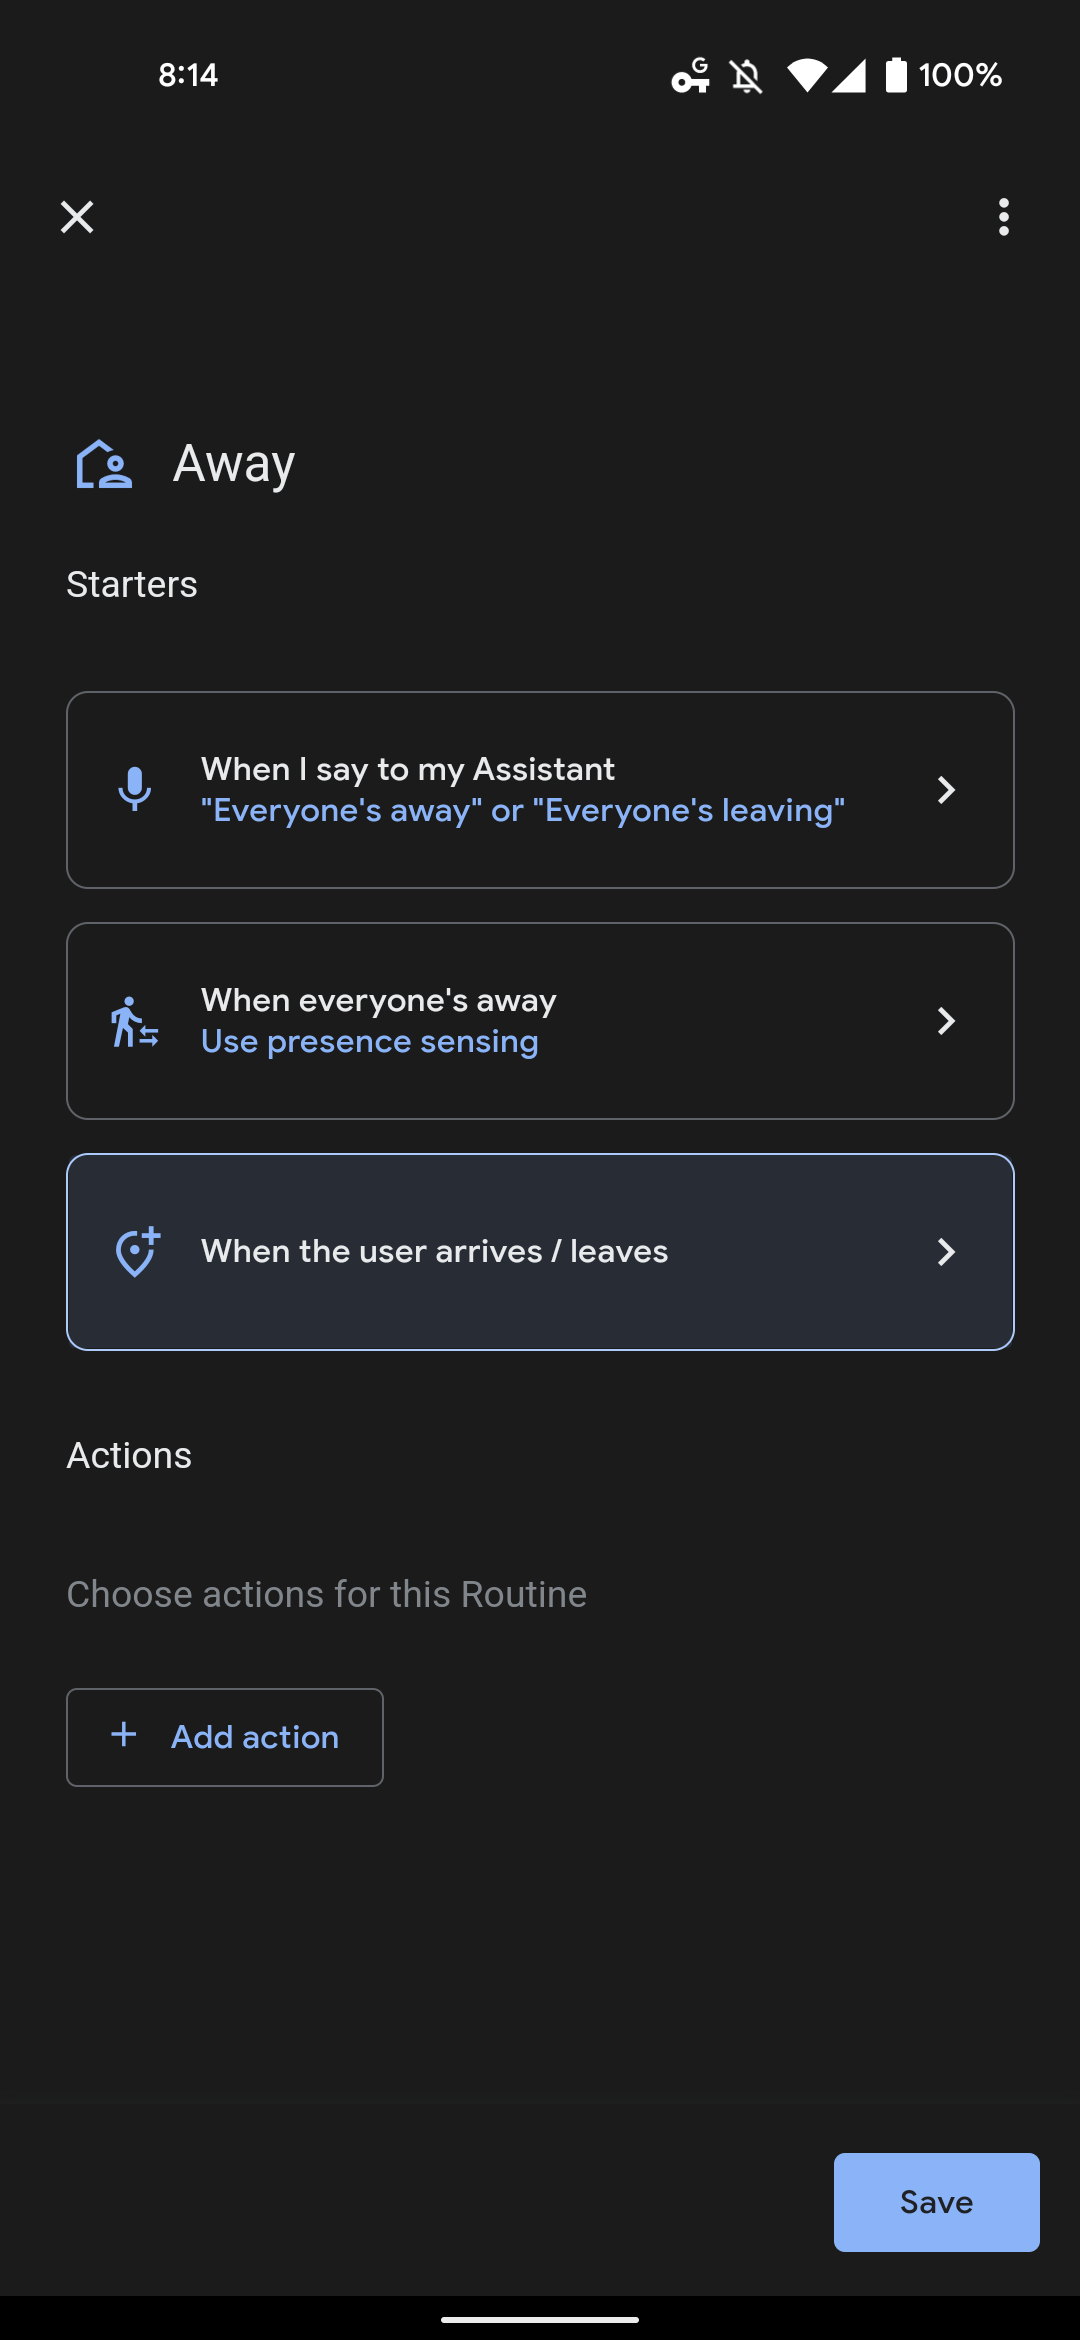Open "When I say to my Assistant" starter
Image resolution: width=1080 pixels, height=2340 pixels.
coord(540,790)
